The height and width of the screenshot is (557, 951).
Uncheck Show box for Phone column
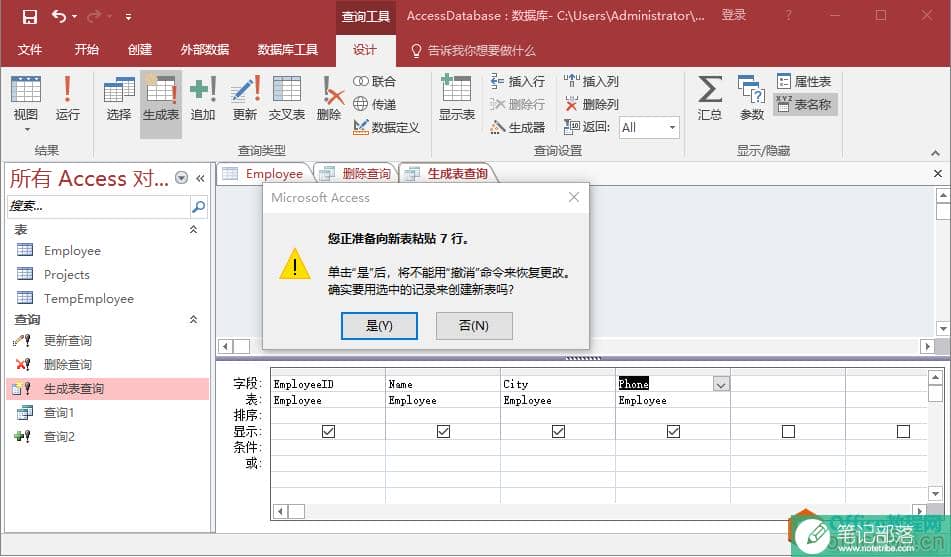[x=673, y=431]
